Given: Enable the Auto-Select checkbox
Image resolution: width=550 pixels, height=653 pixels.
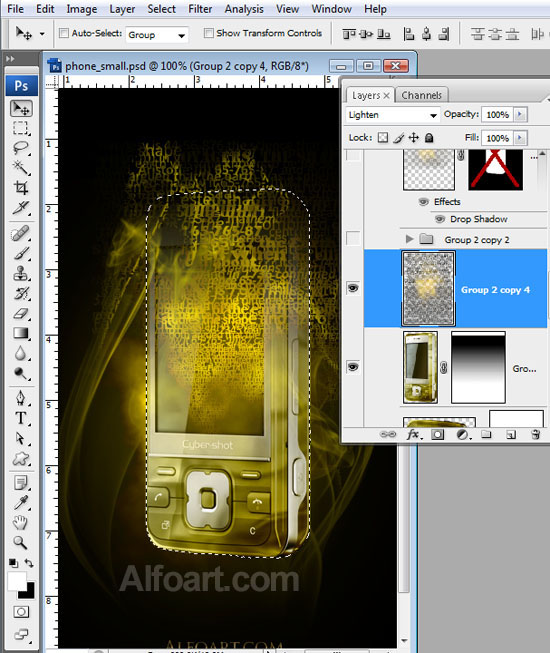Looking at the screenshot, I should 64,33.
